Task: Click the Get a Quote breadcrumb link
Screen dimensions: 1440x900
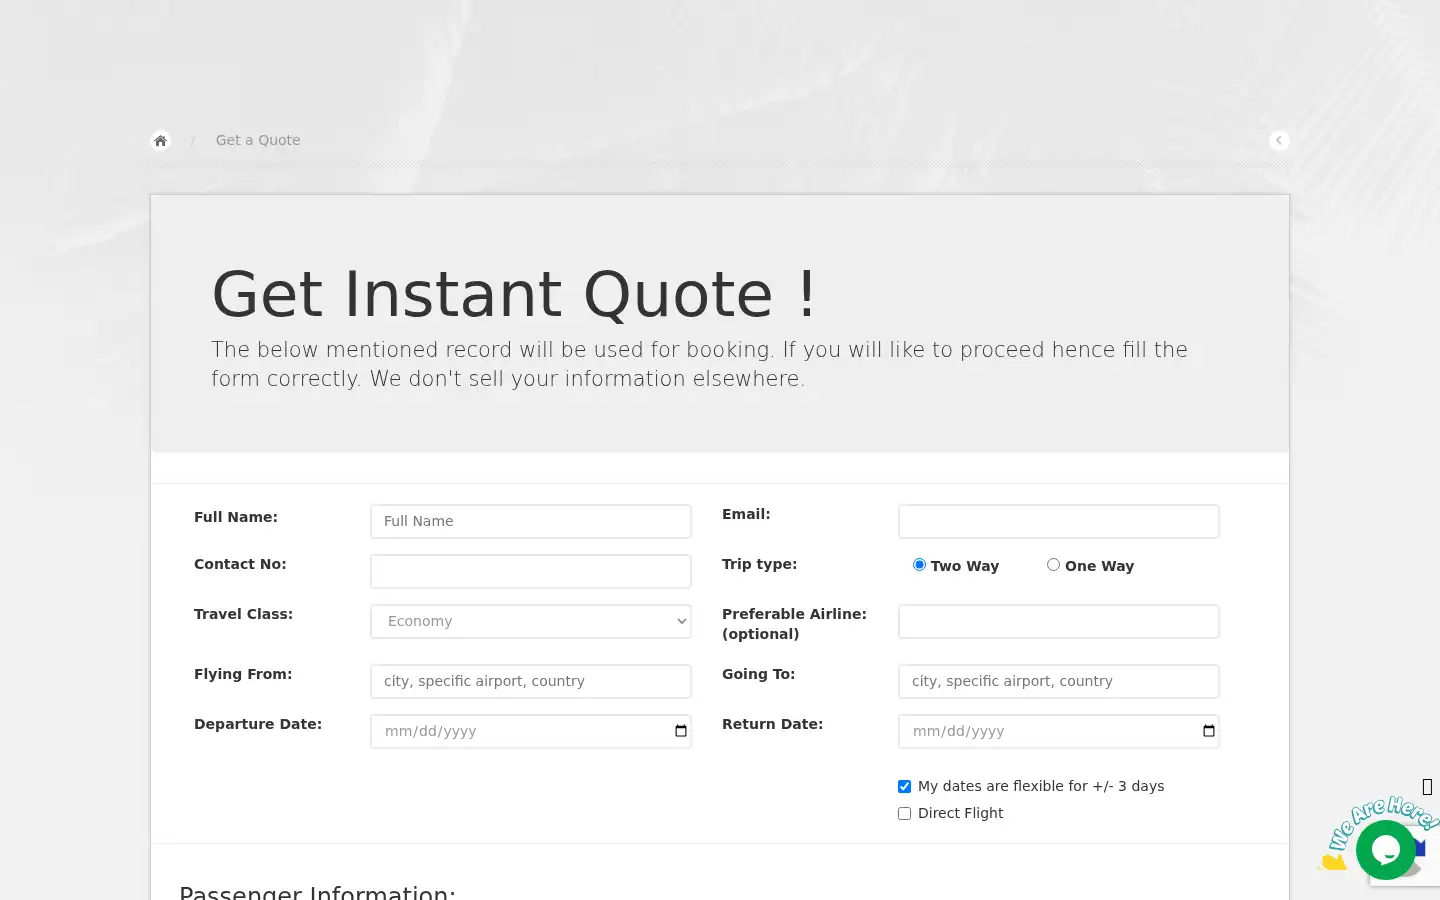Action: 258,140
